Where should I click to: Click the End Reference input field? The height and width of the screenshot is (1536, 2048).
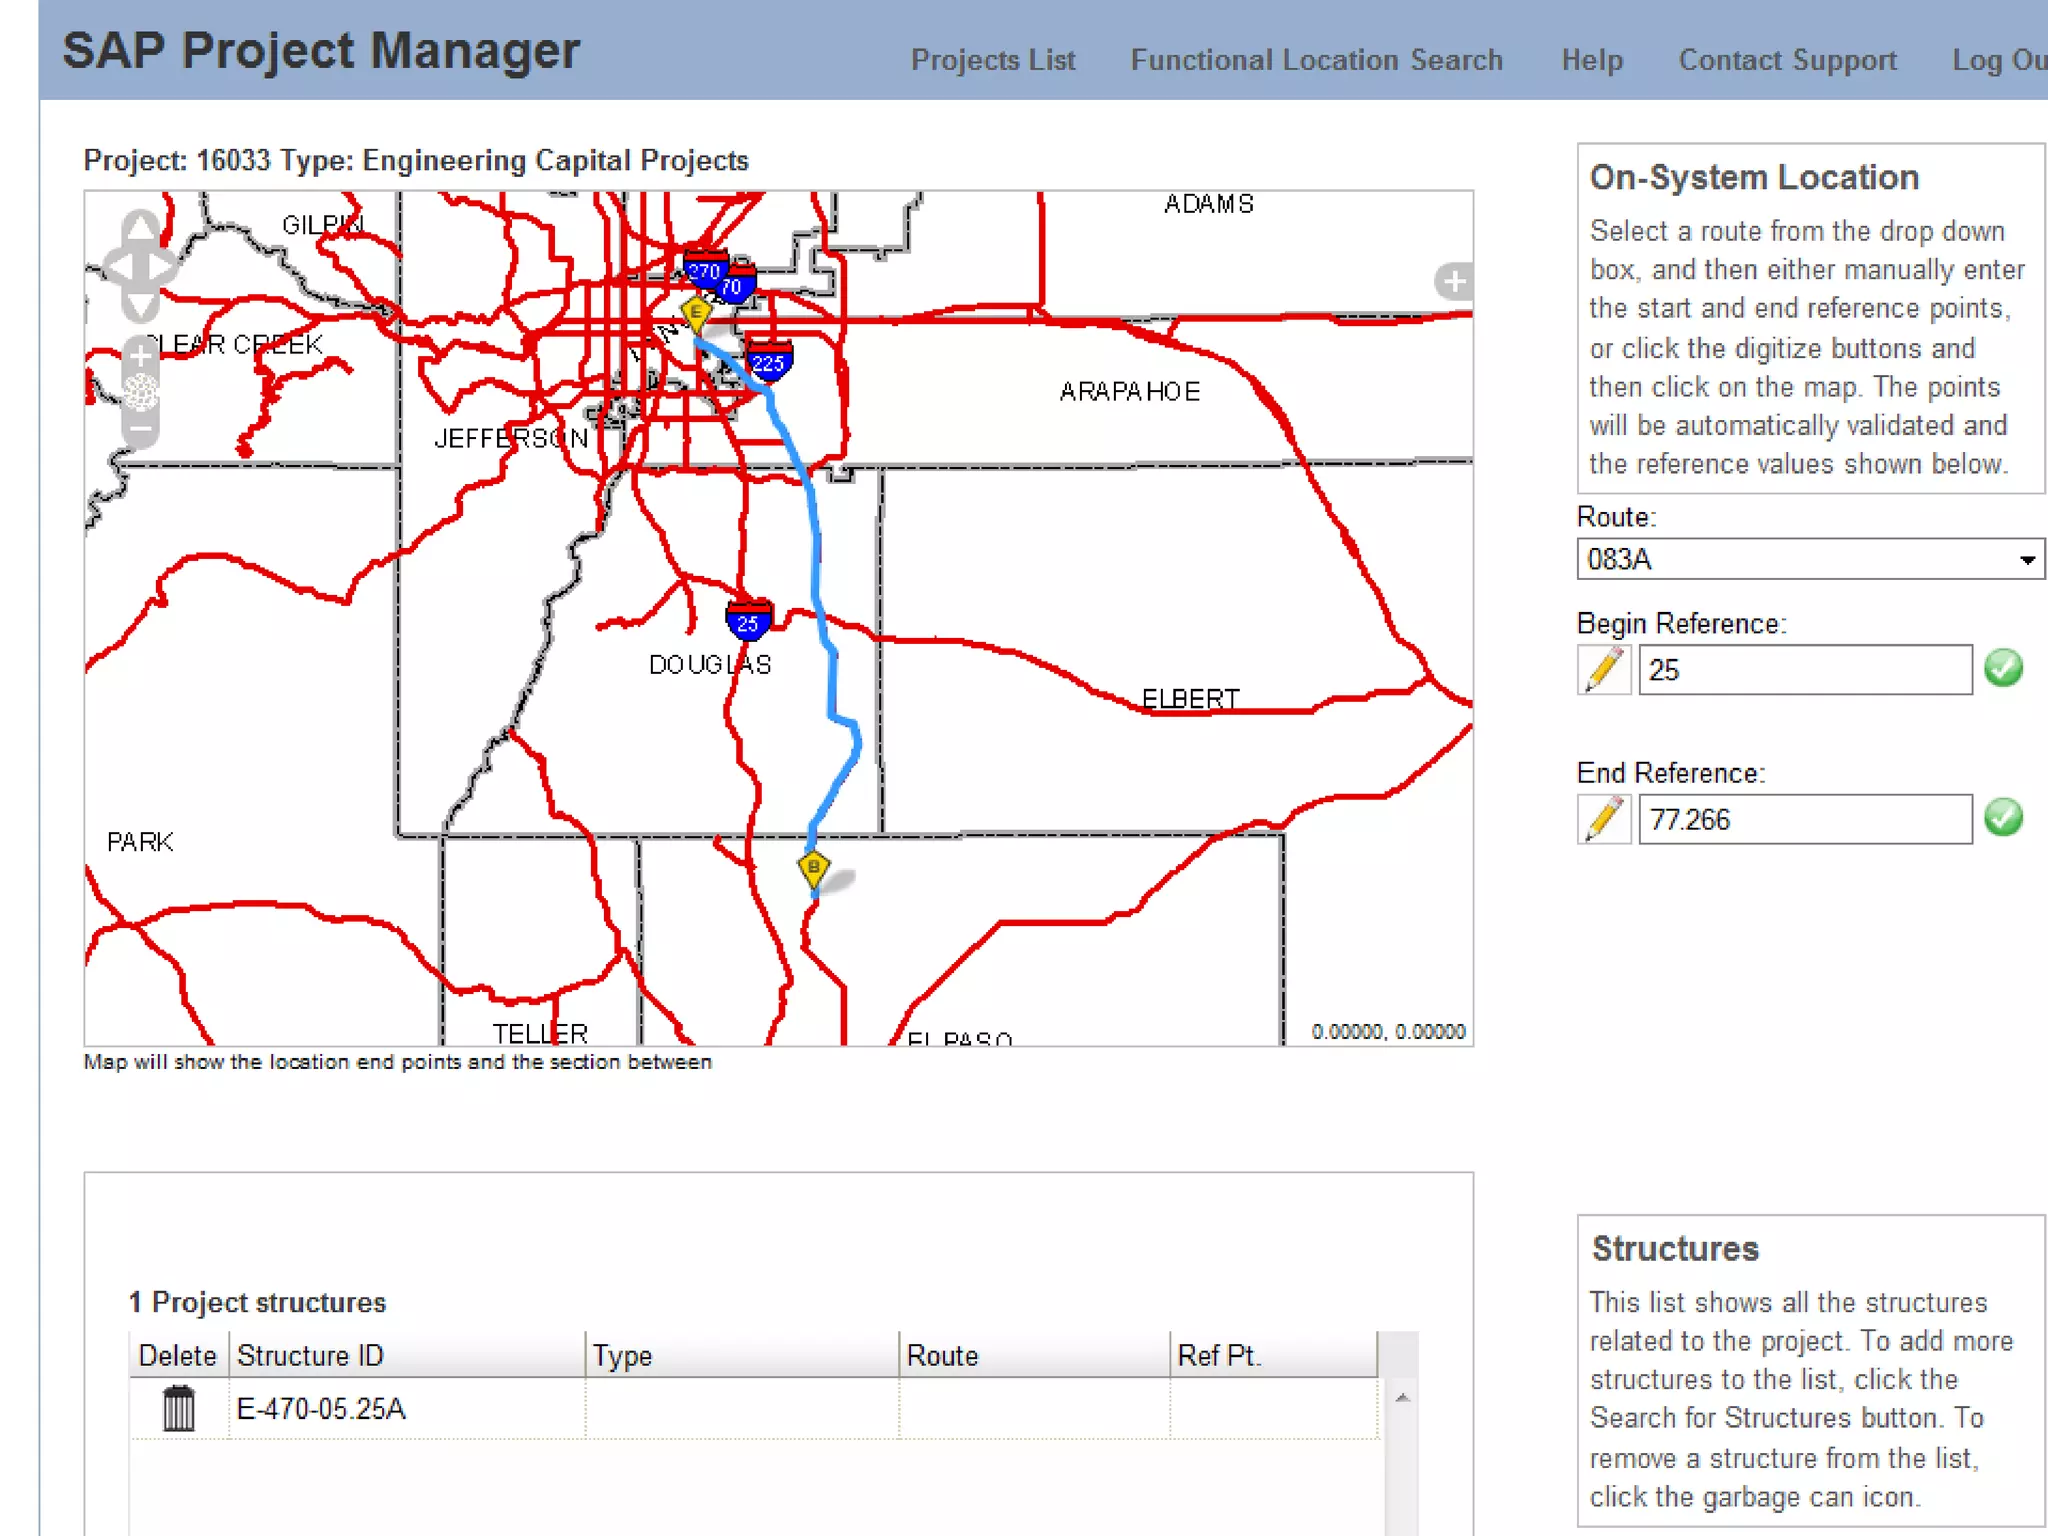click(1804, 819)
